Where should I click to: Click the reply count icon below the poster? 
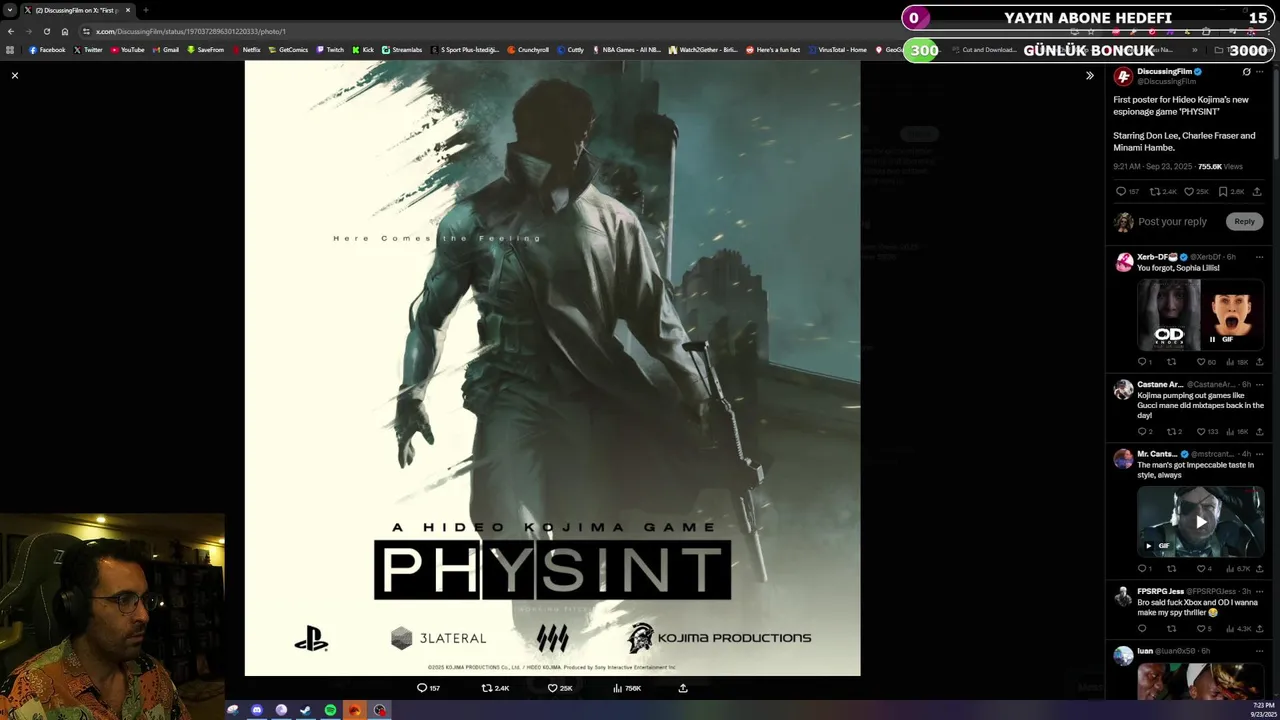tap(428, 688)
